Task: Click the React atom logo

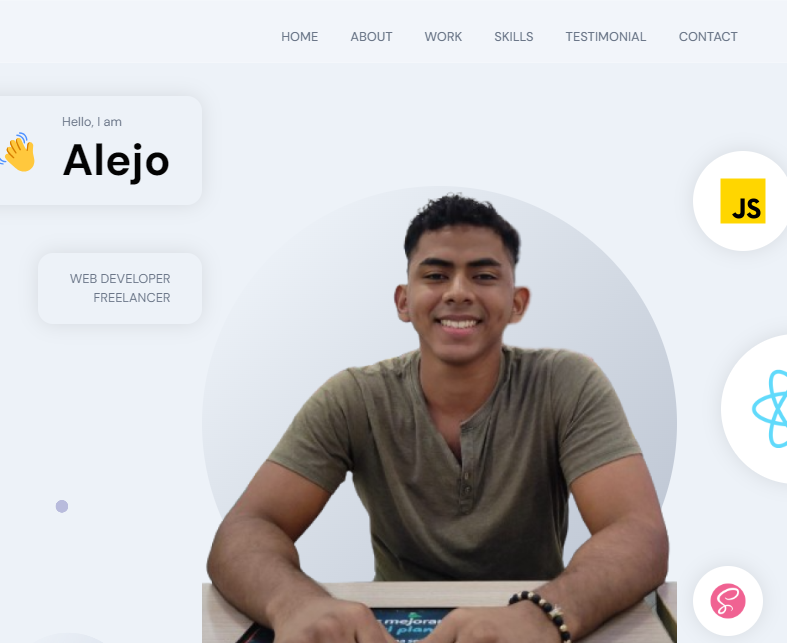Action: click(770, 409)
